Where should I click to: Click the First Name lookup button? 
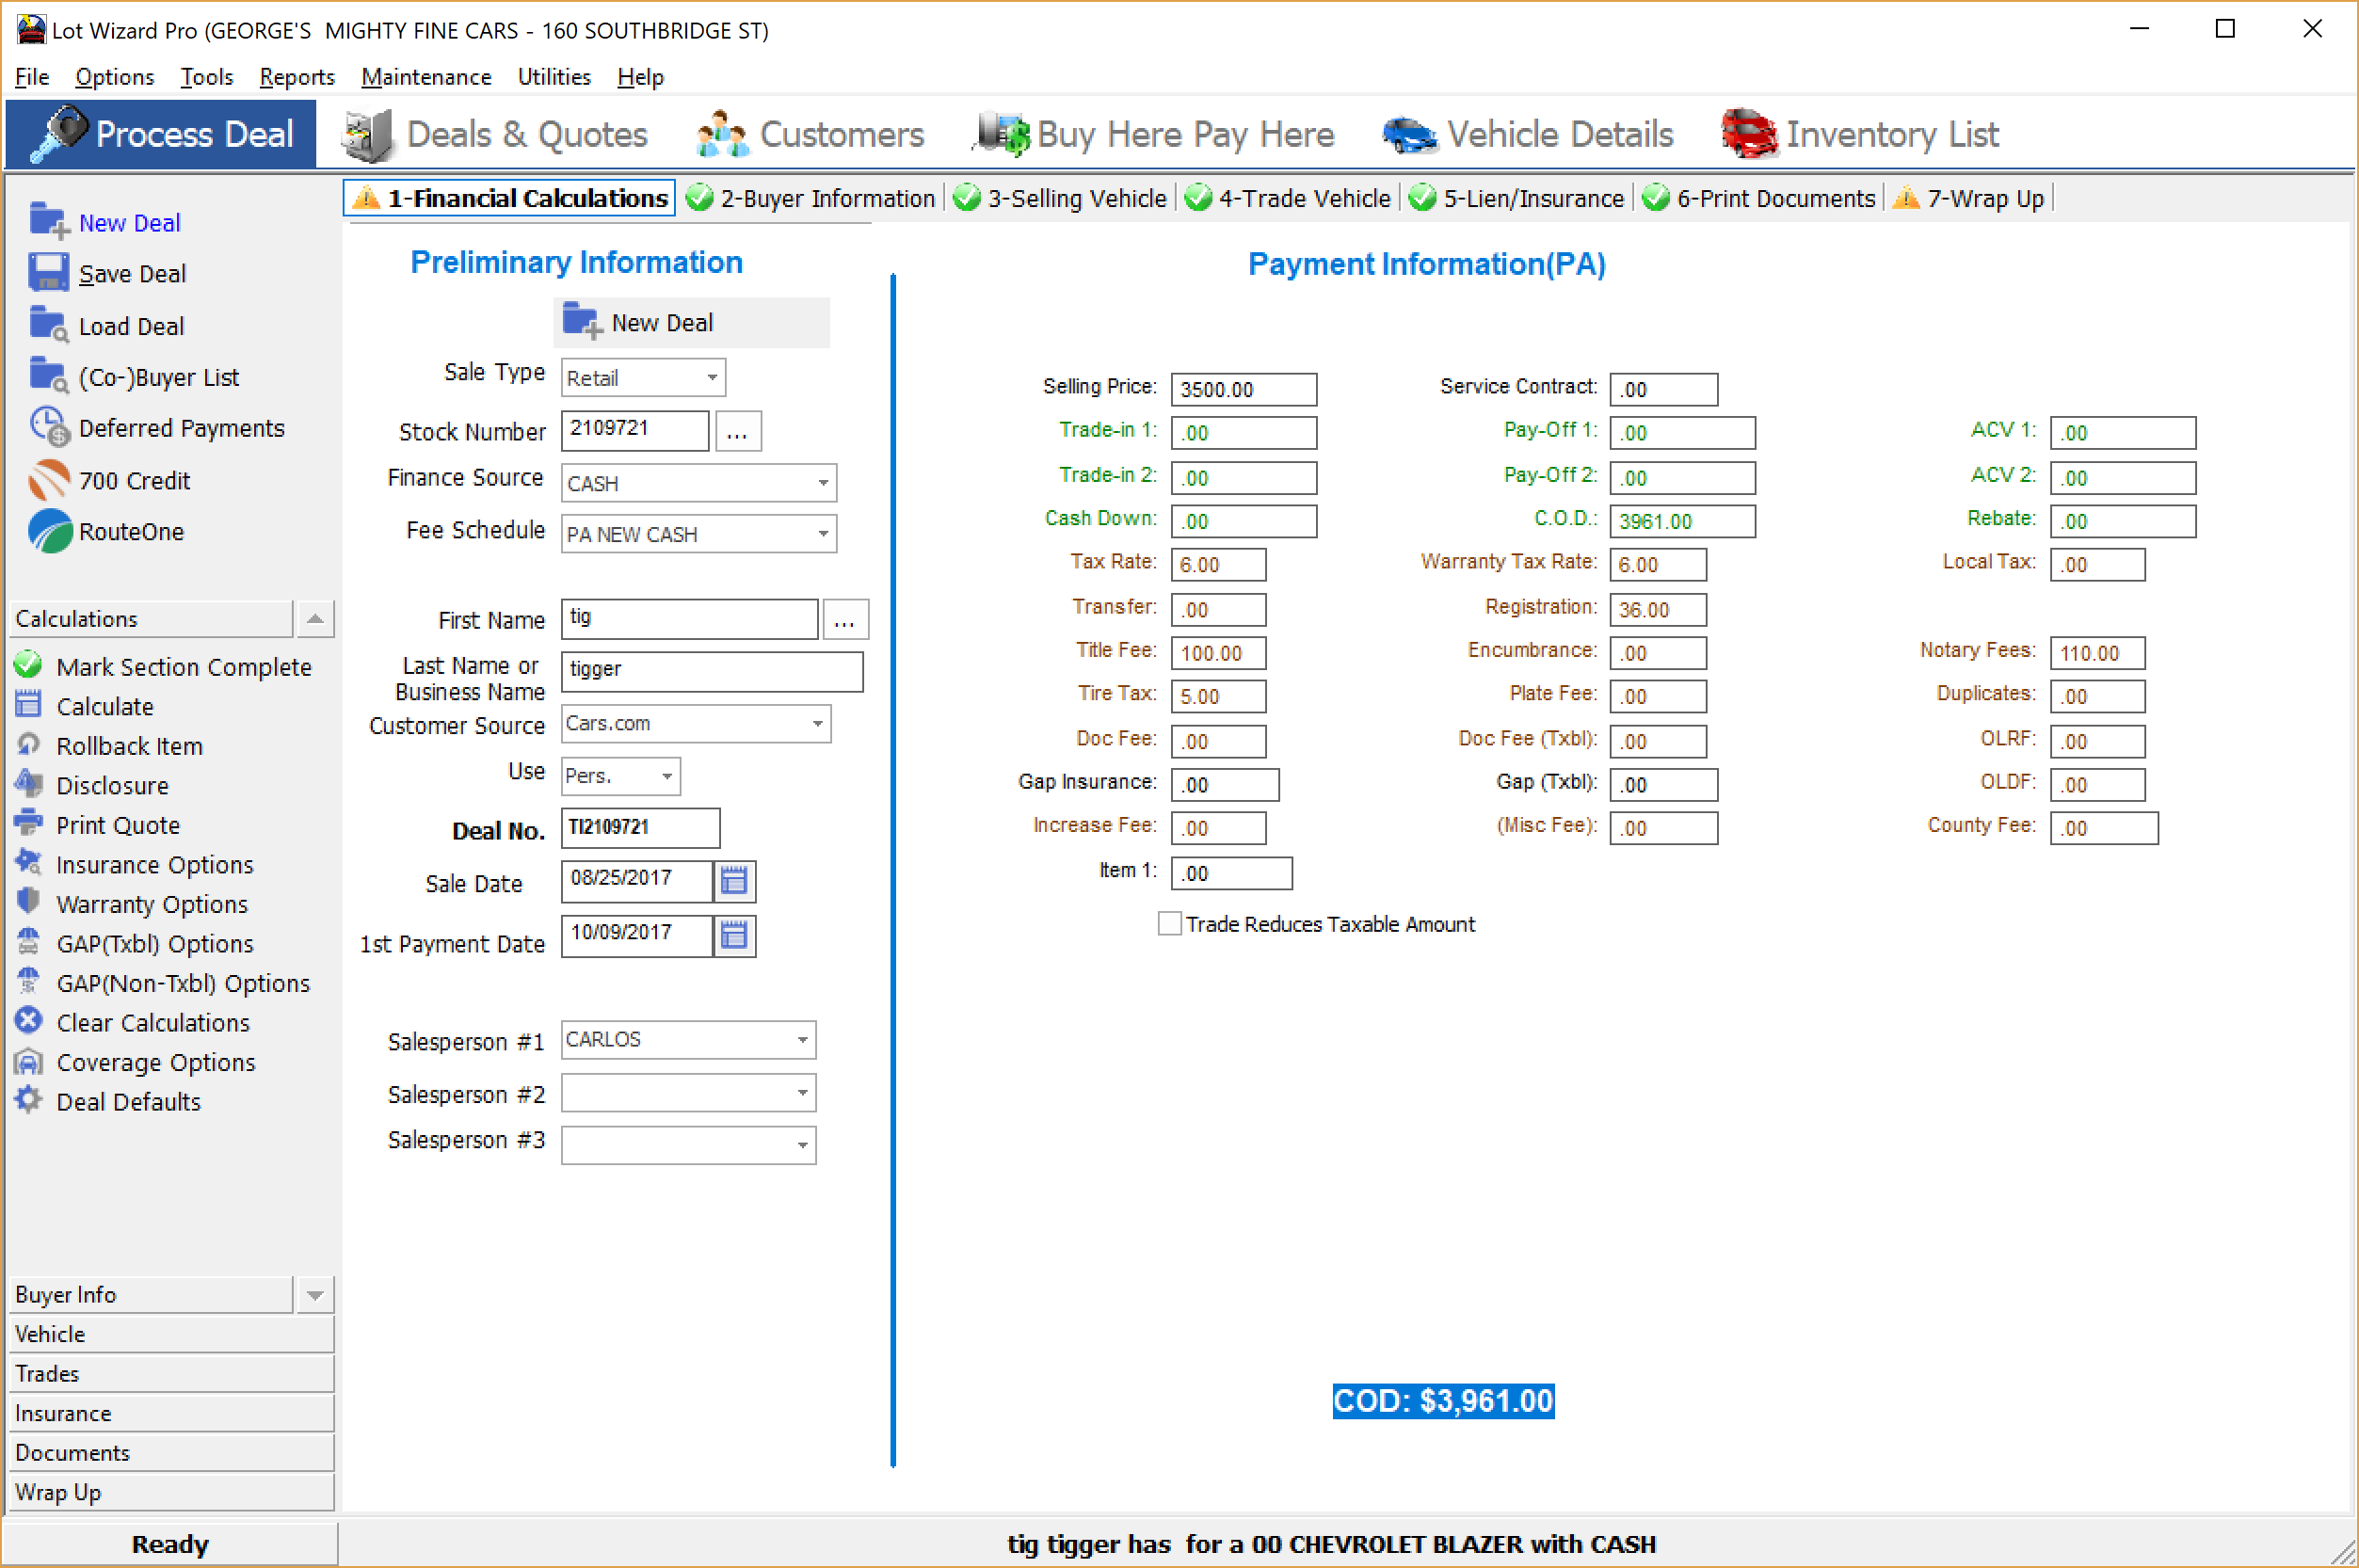(845, 619)
